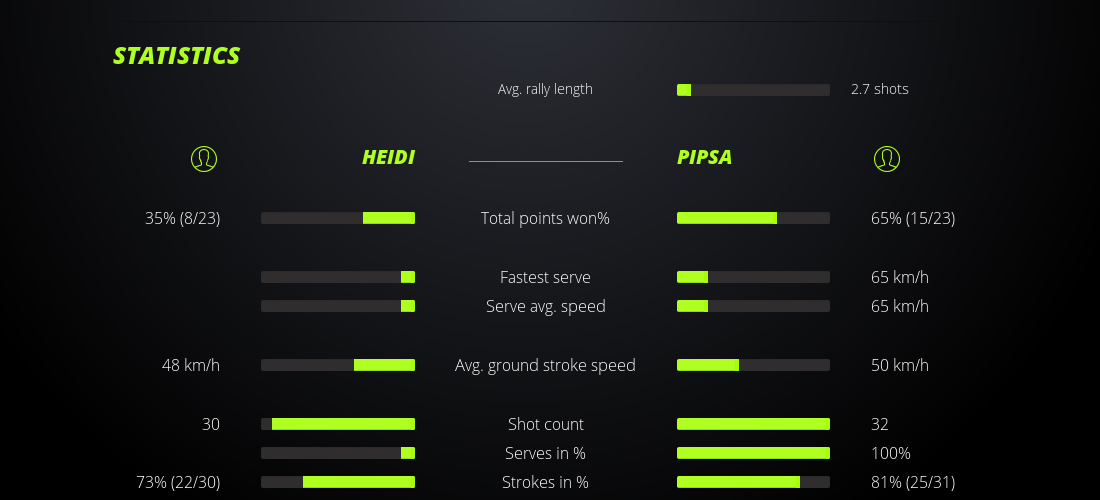Click Pipsa's Total points won bar
The width and height of the screenshot is (1100, 500).
[753, 218]
